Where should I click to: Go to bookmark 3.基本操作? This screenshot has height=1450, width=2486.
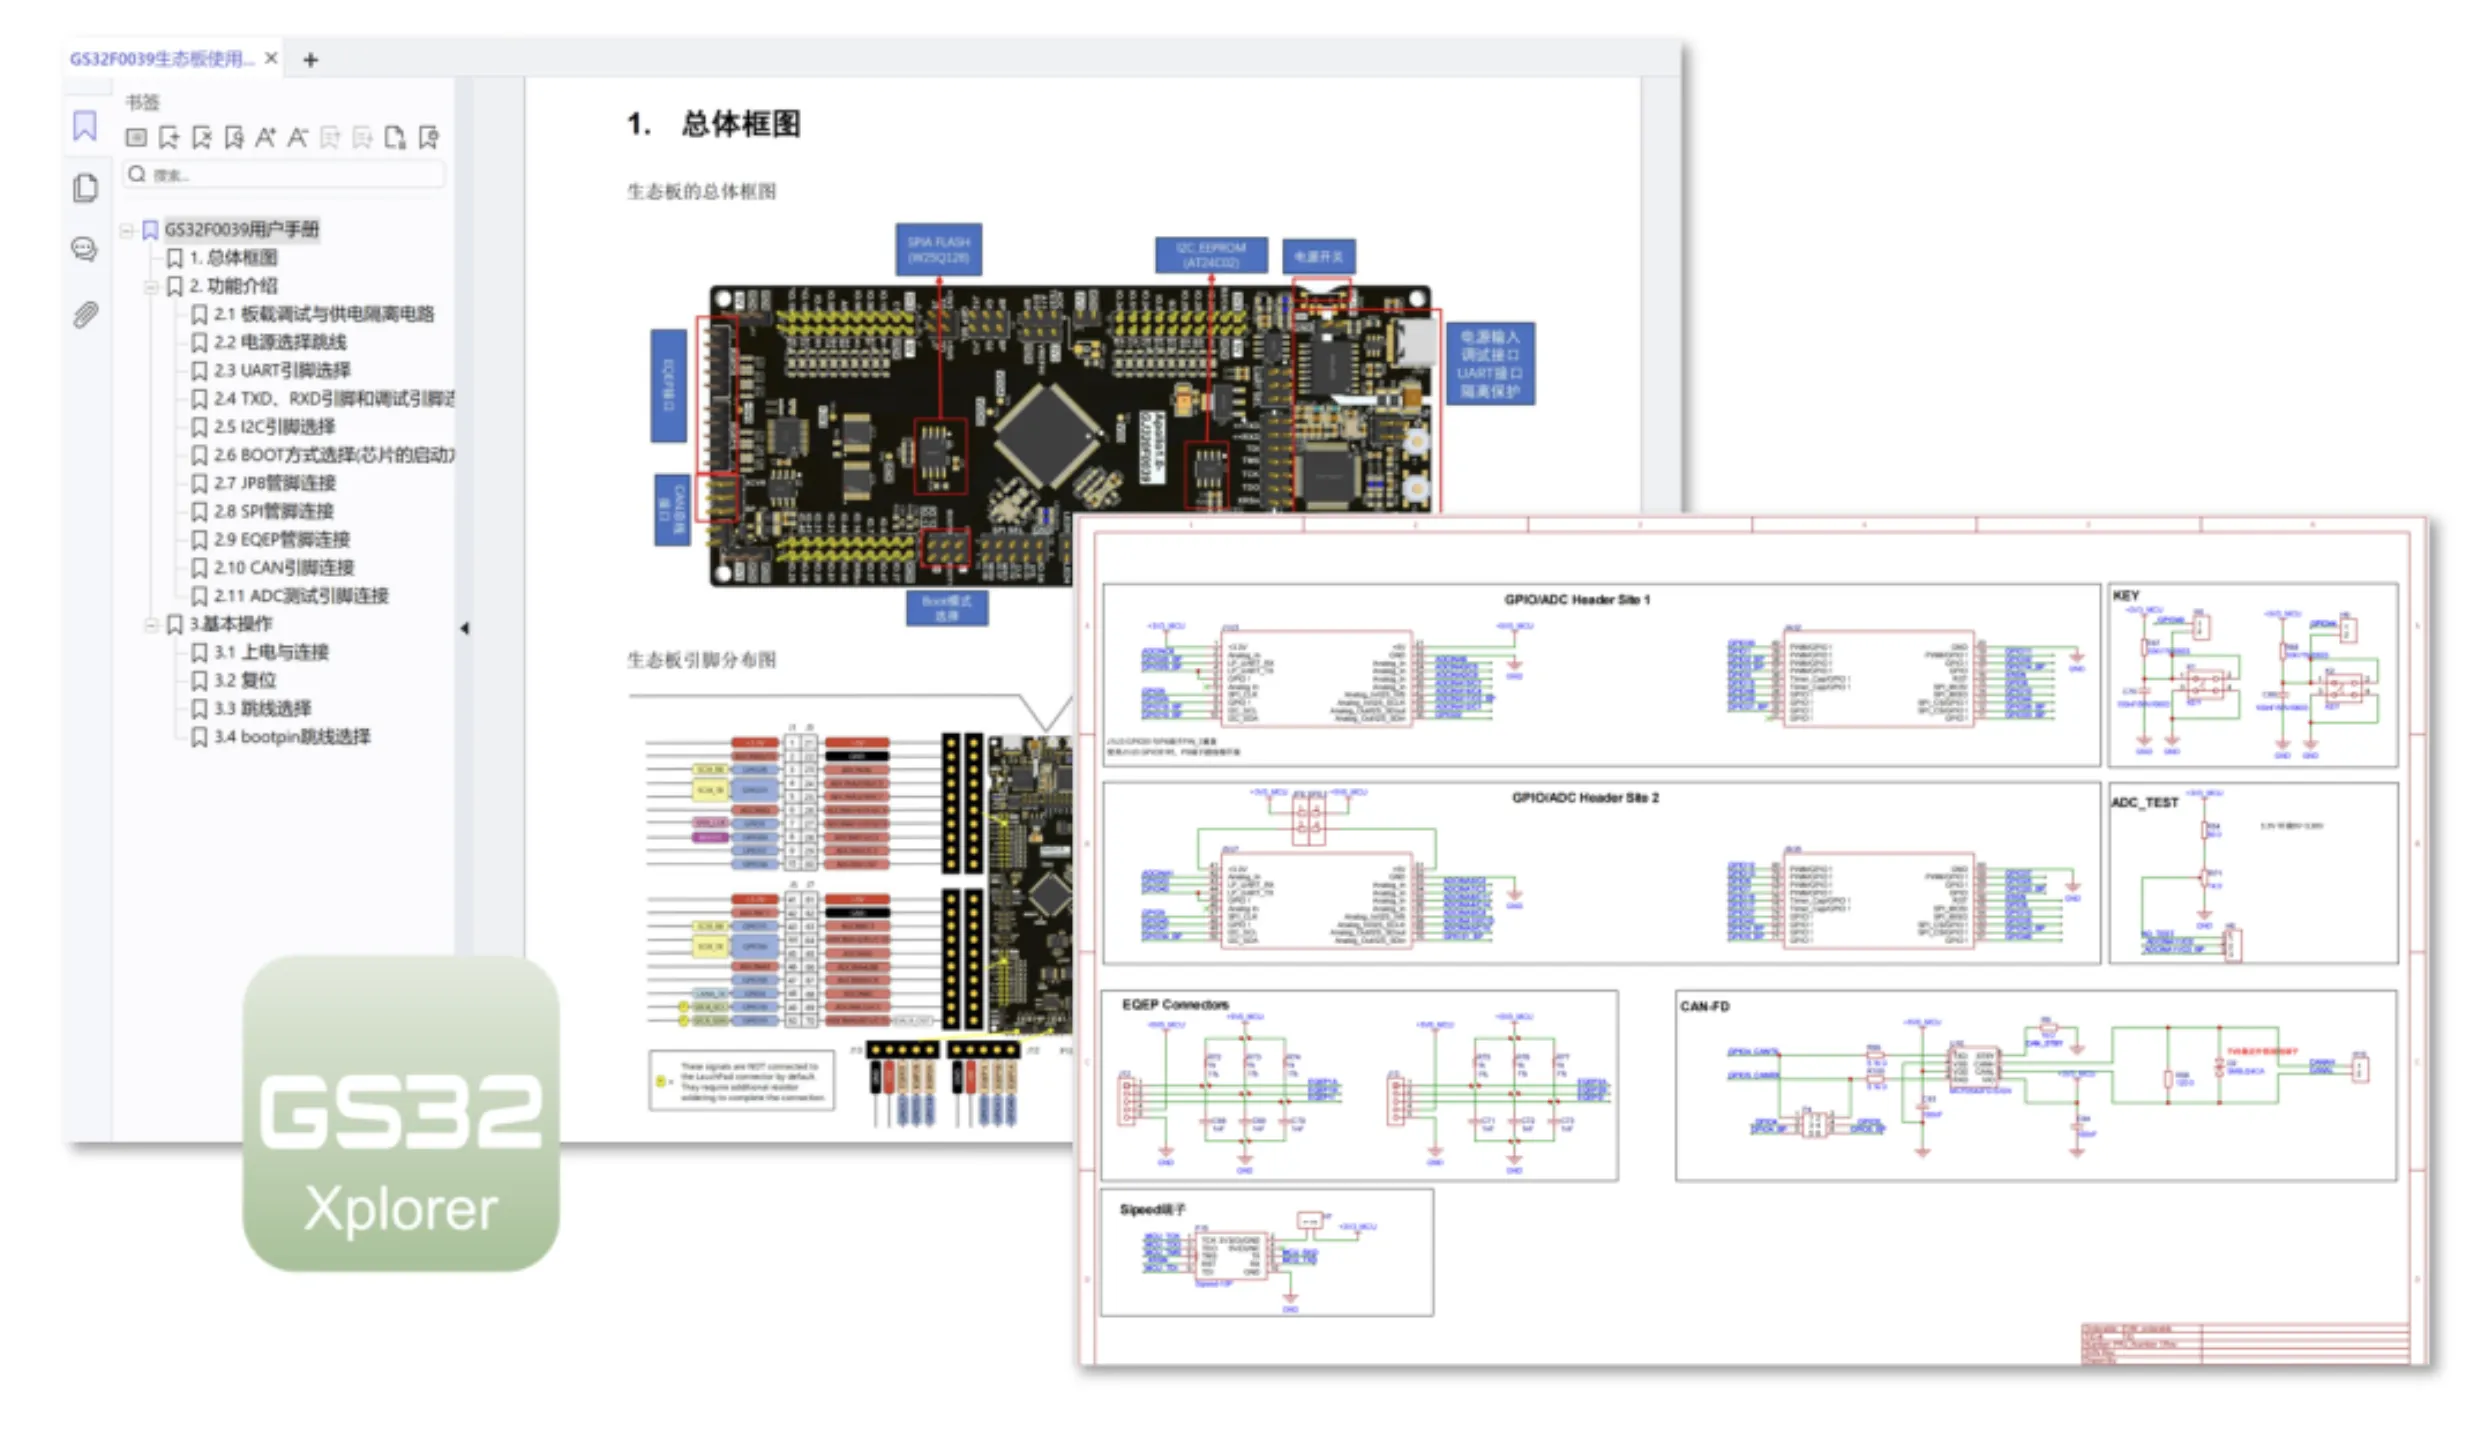pyautogui.click(x=231, y=624)
